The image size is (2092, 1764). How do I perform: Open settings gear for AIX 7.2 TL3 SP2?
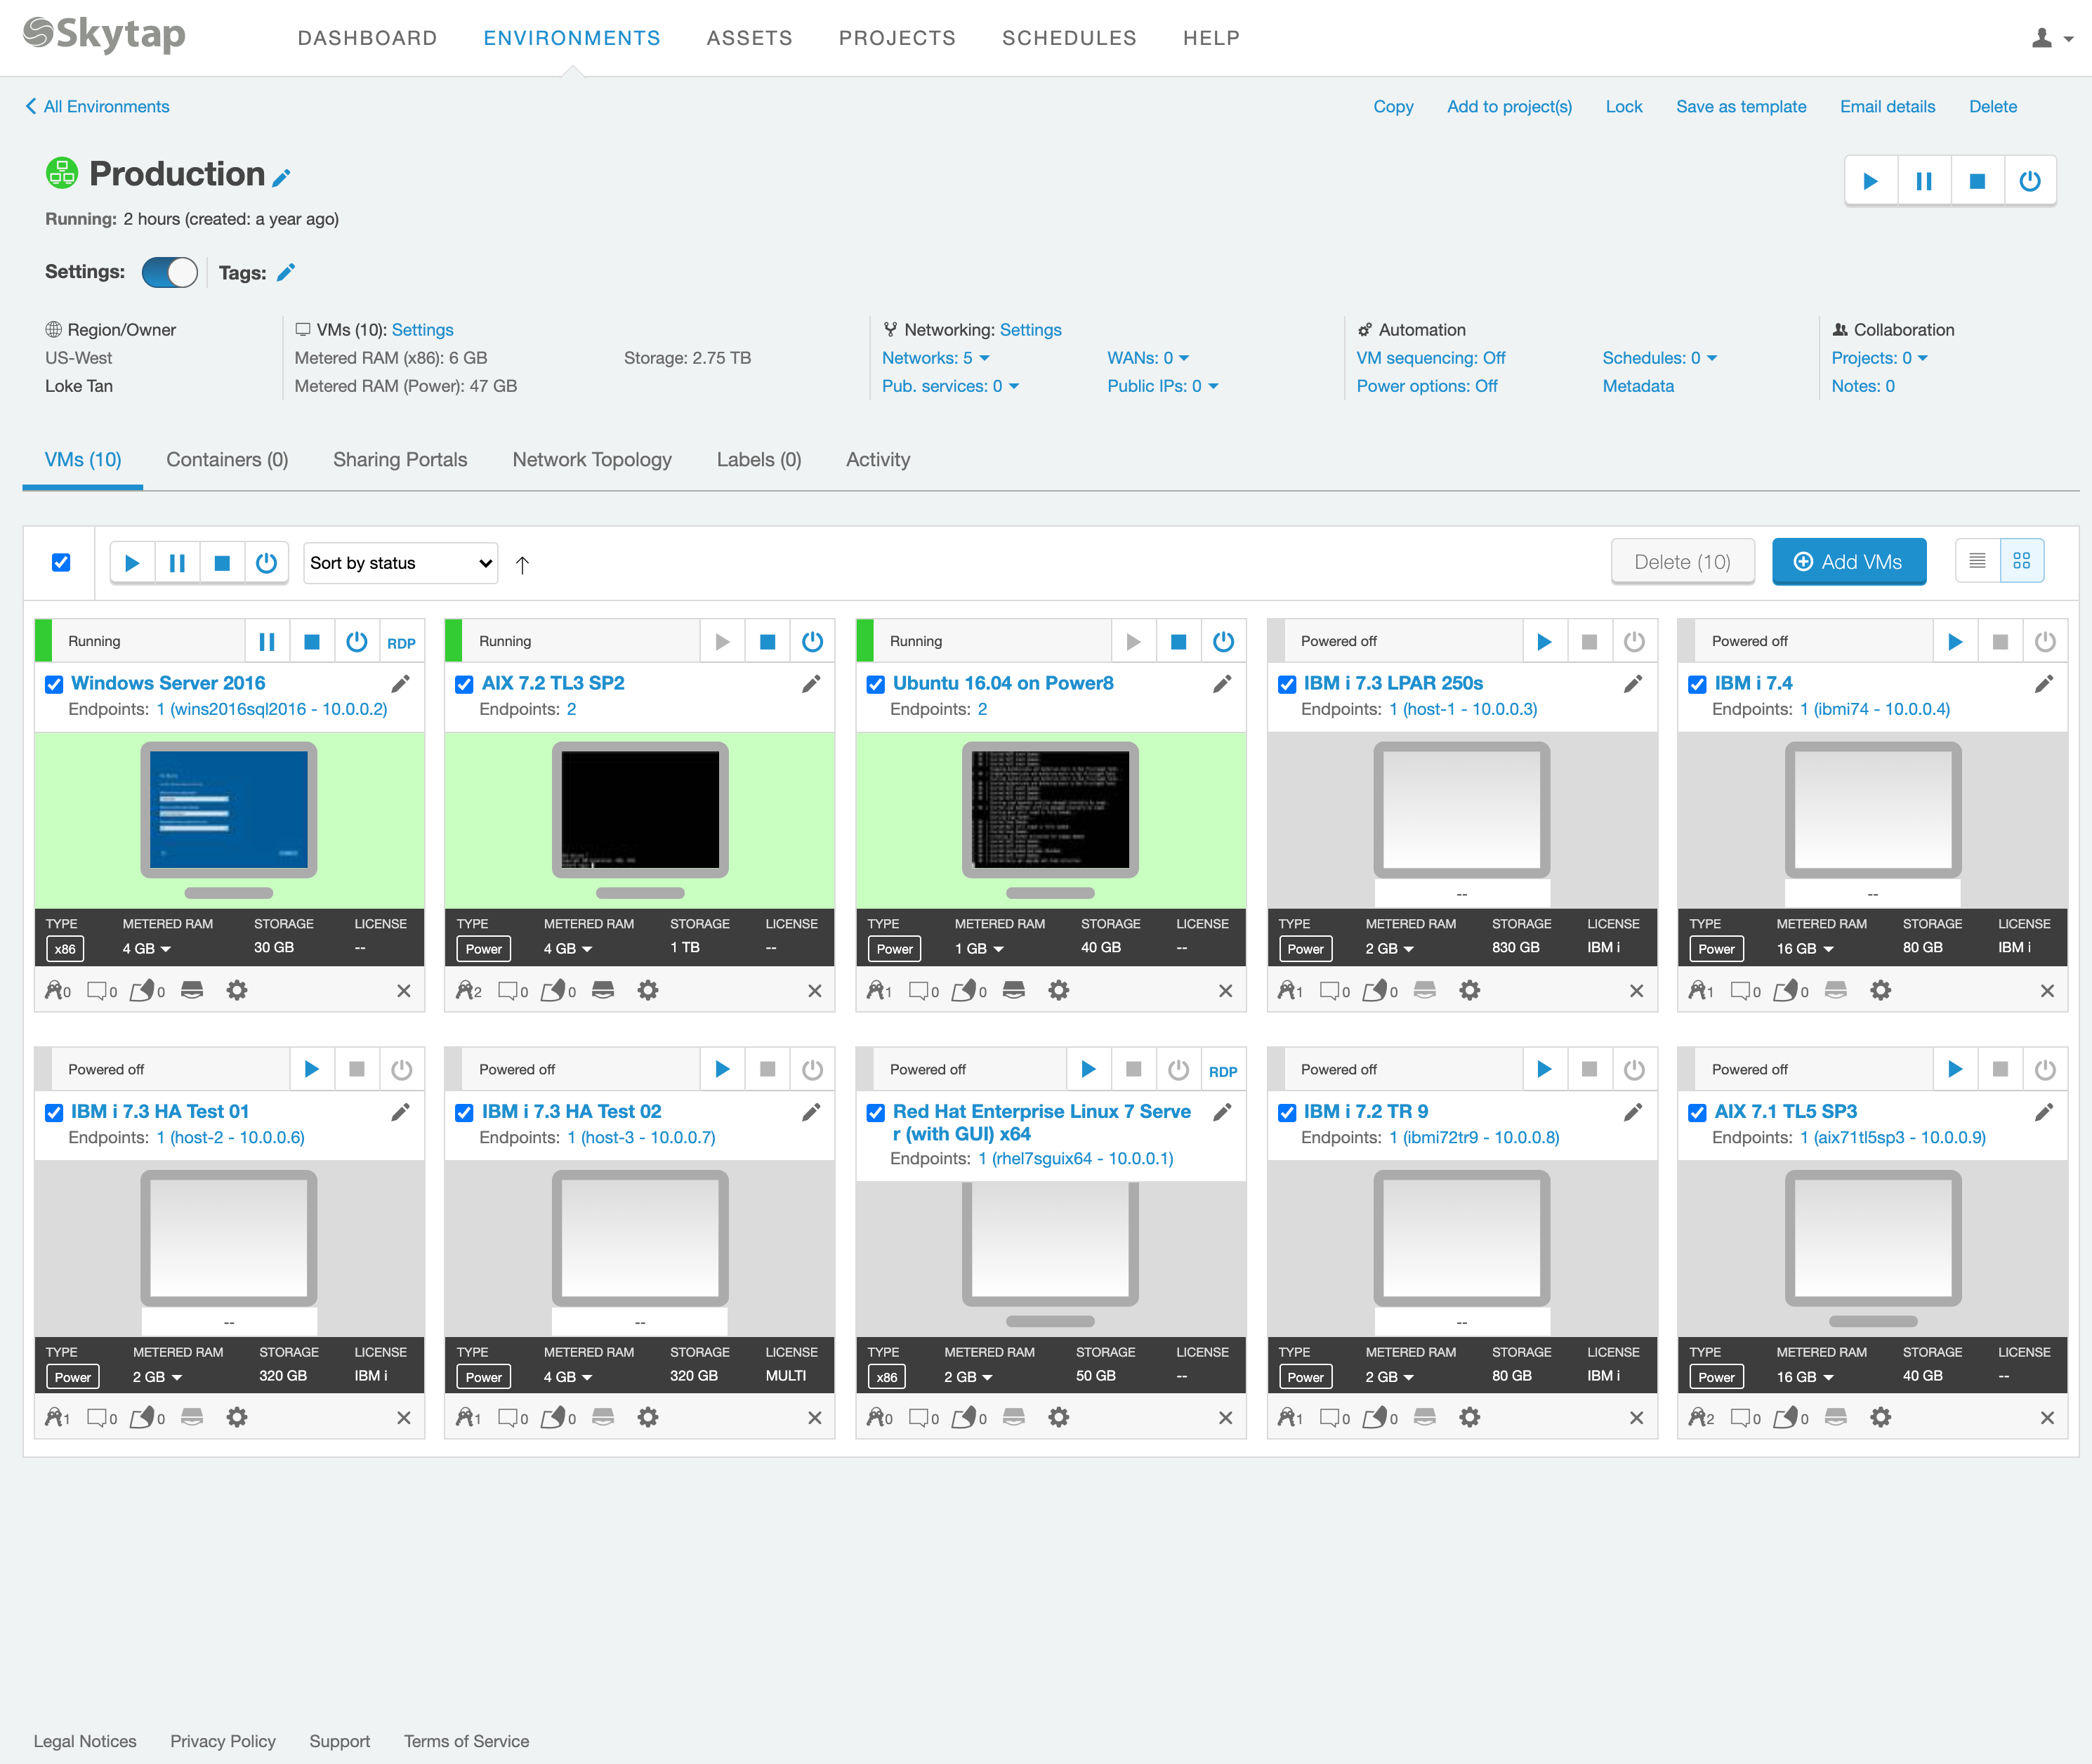click(x=648, y=991)
